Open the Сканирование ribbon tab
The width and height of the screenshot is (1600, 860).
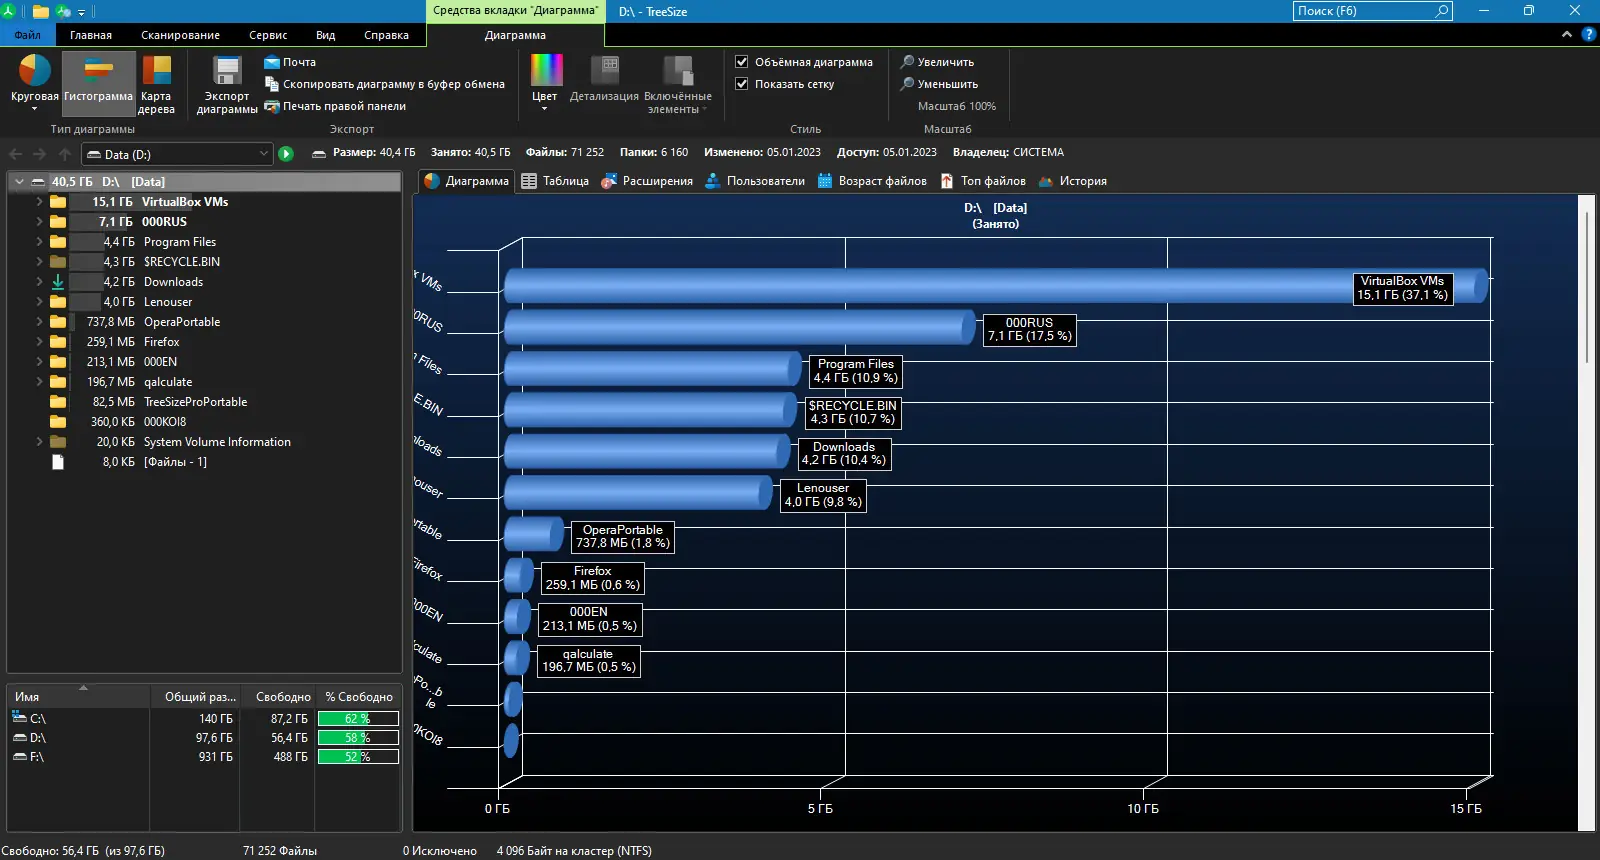tap(180, 35)
